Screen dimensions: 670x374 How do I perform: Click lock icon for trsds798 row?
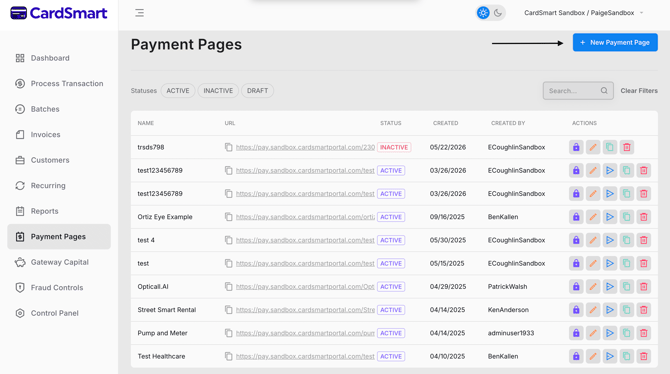click(576, 147)
